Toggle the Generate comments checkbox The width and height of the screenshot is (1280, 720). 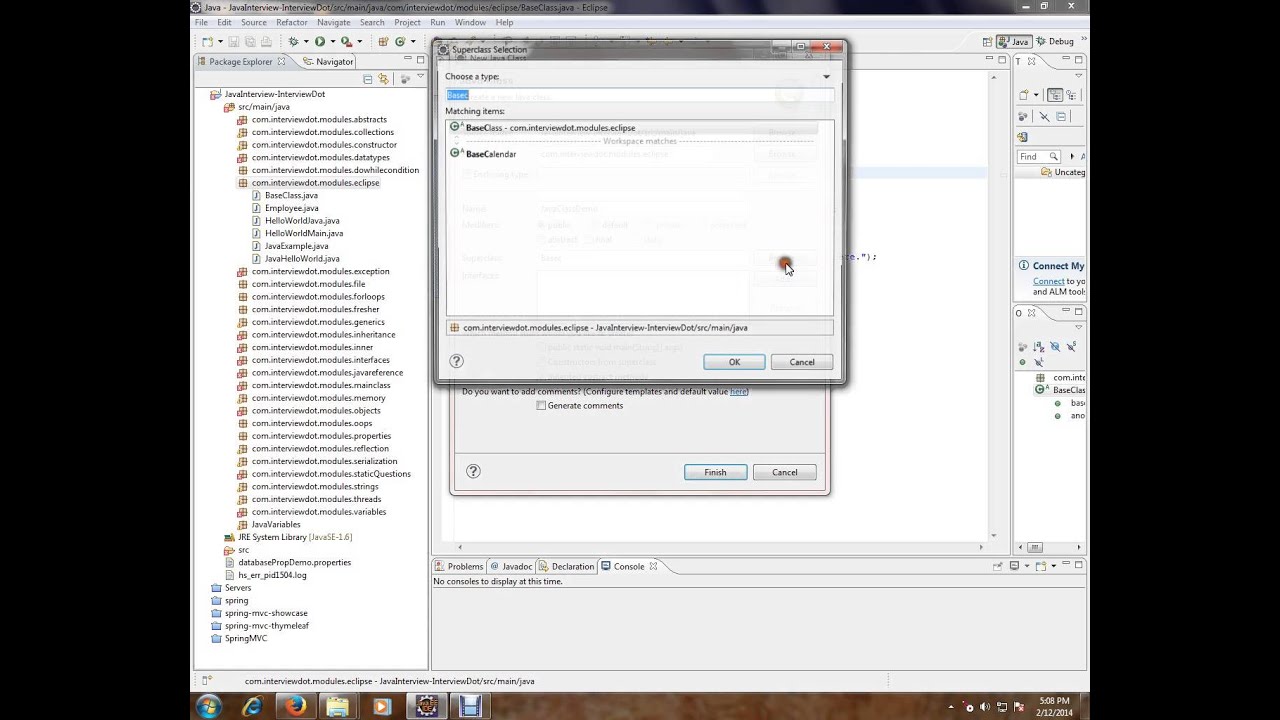[541, 406]
